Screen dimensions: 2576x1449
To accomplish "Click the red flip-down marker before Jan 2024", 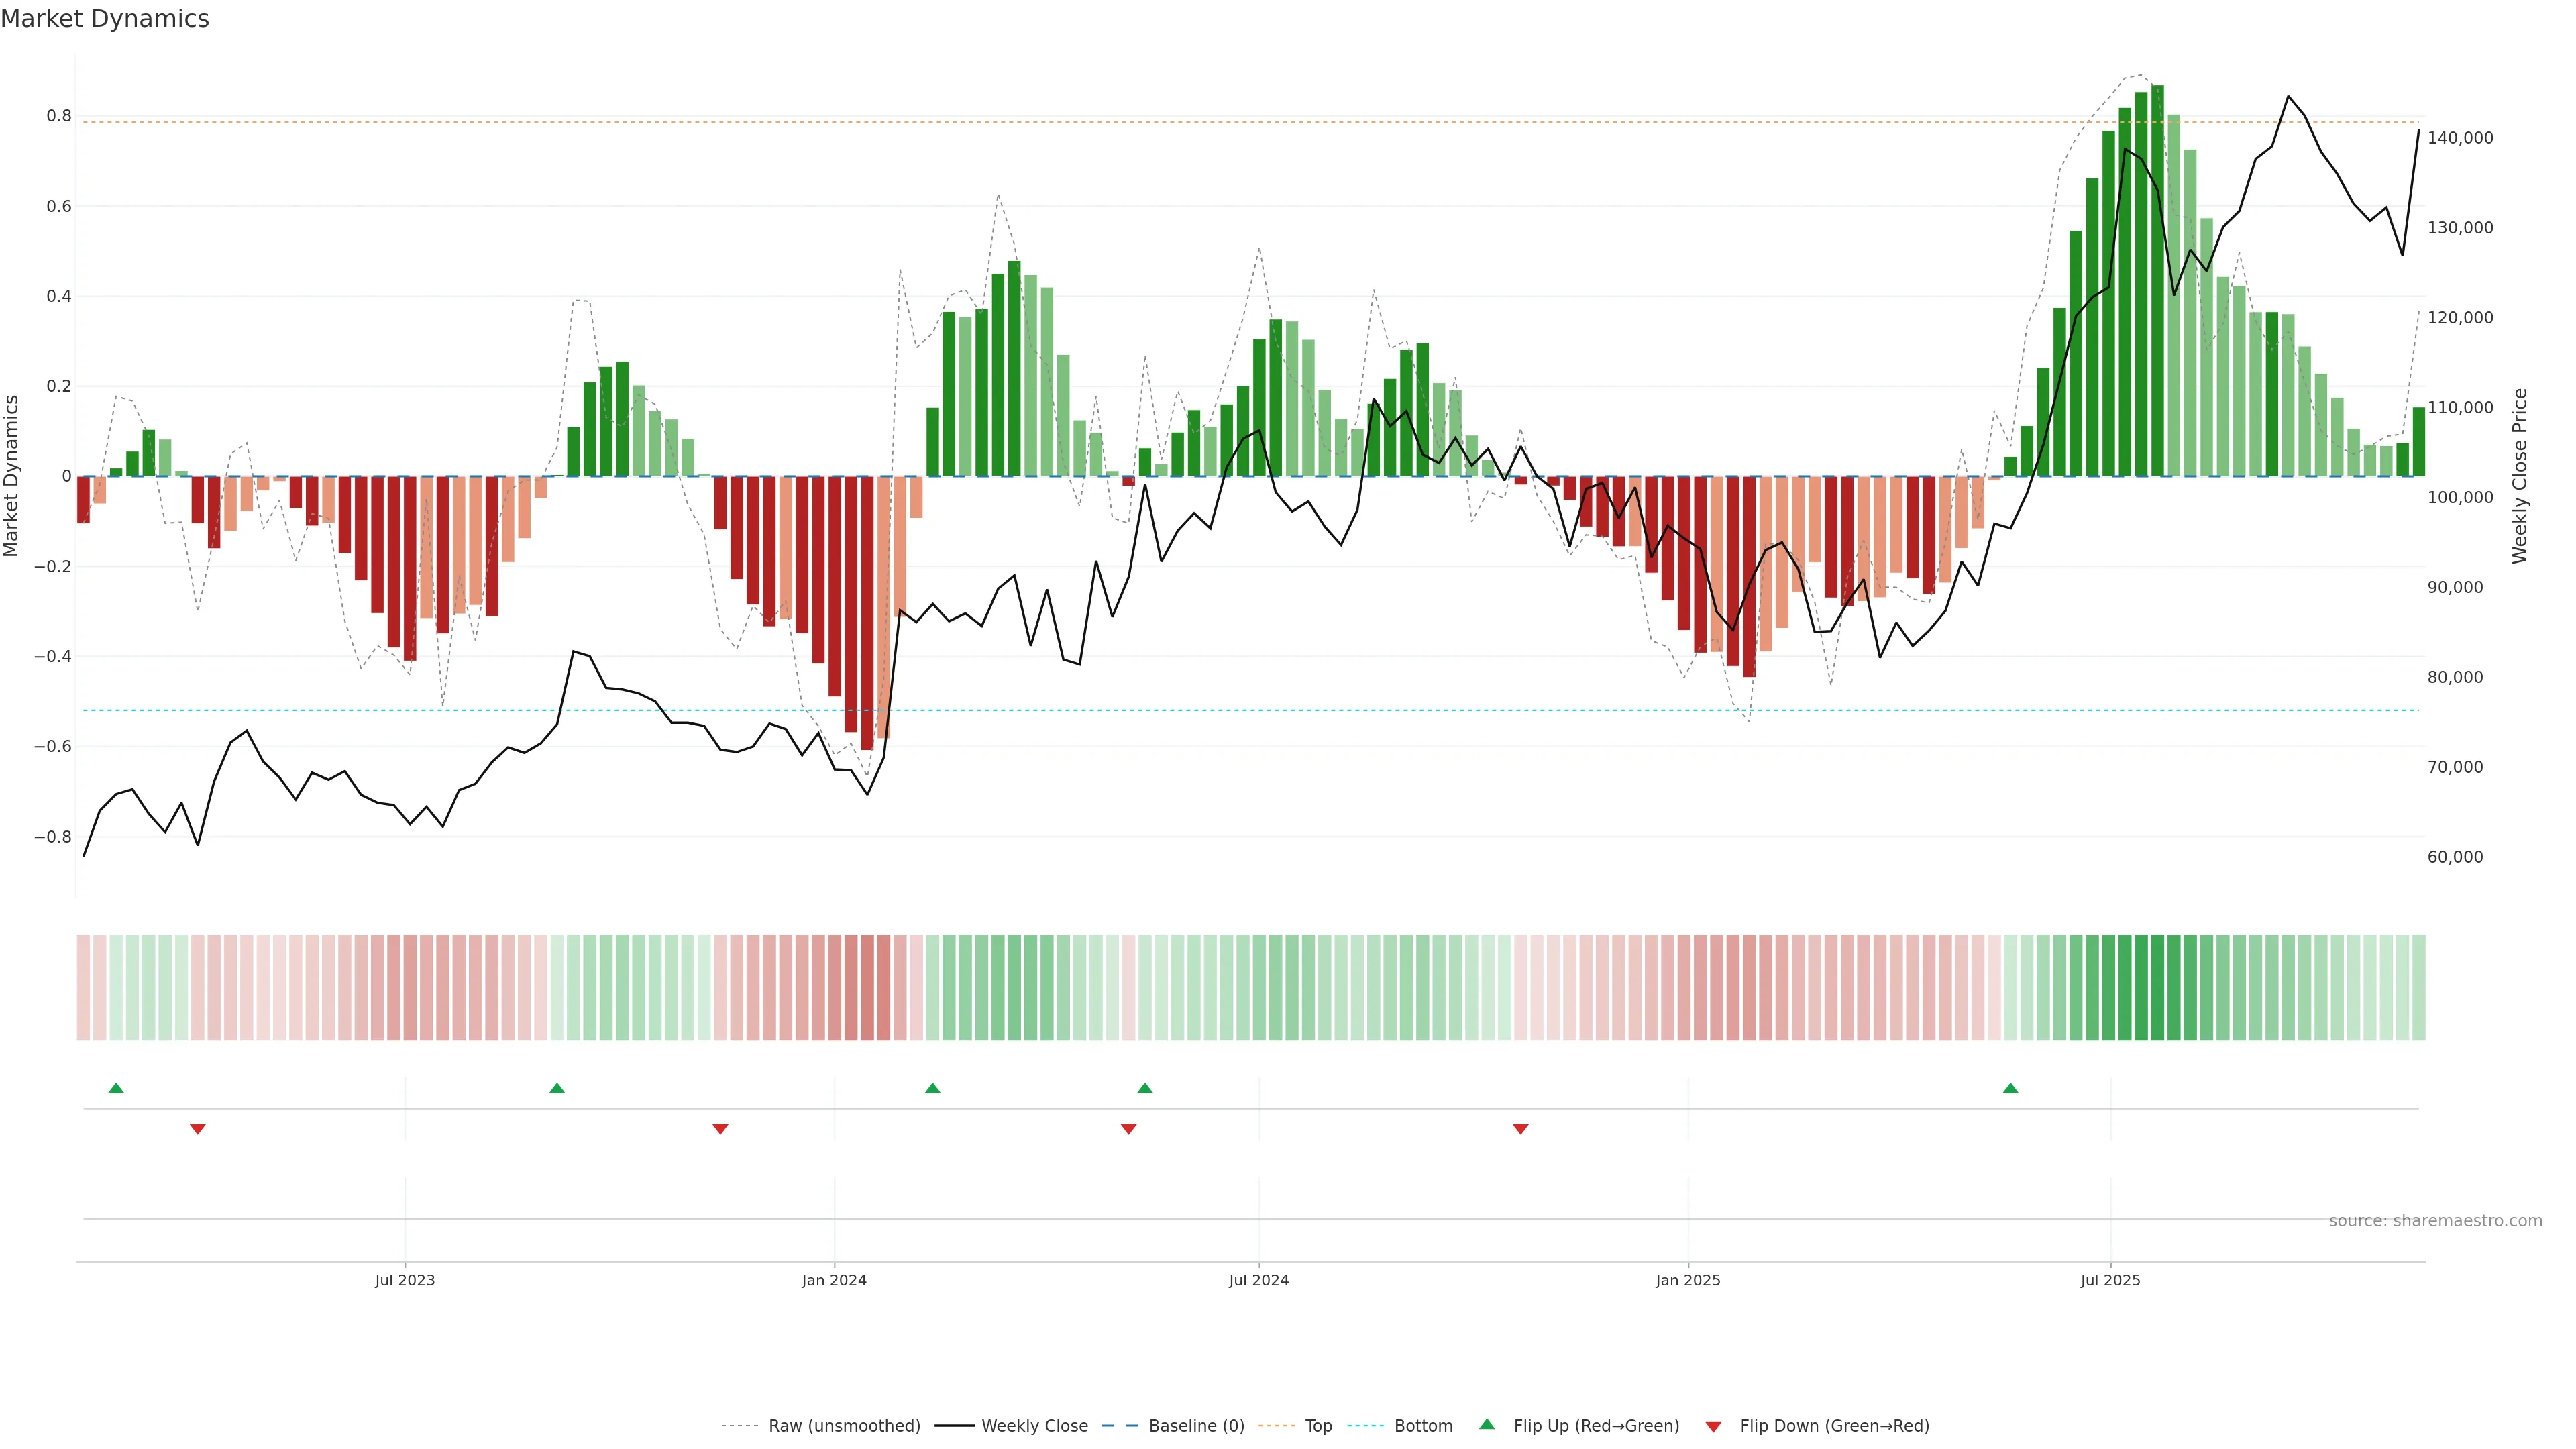I will tap(720, 1129).
